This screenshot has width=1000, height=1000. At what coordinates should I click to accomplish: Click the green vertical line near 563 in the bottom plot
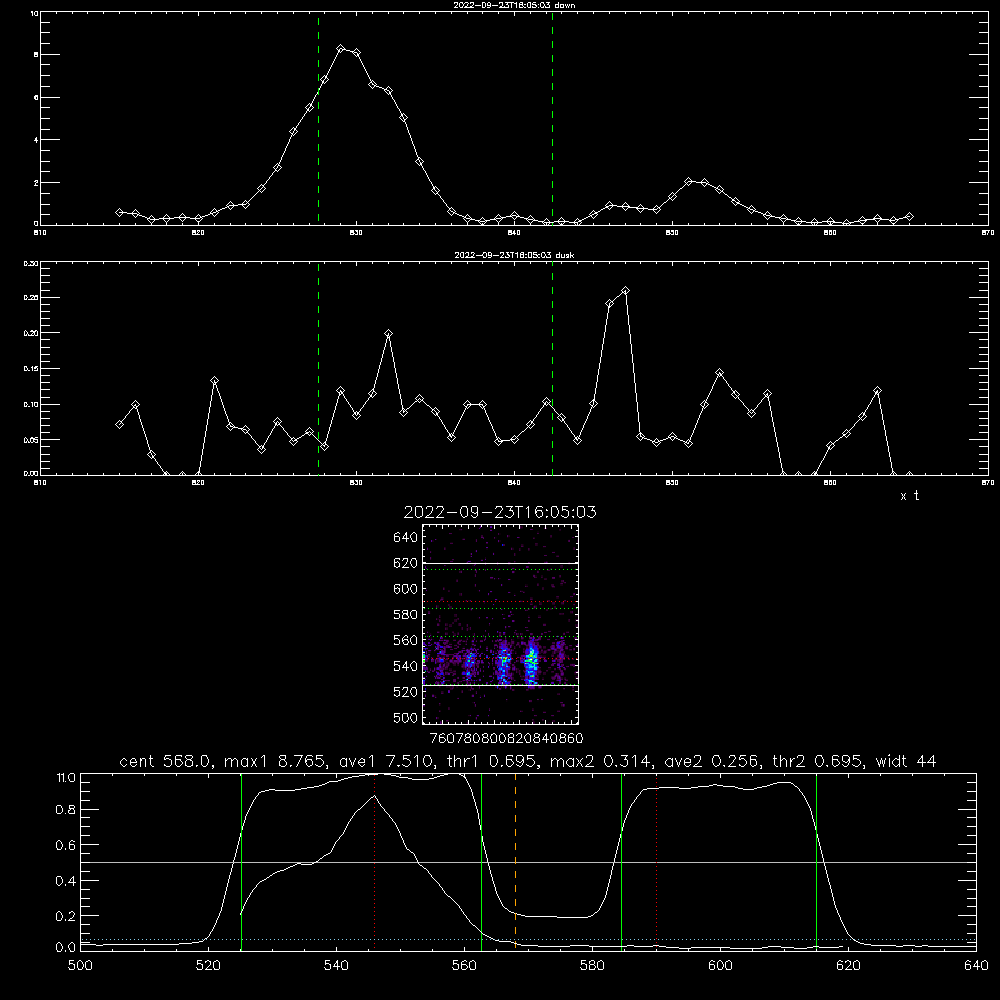(482, 860)
